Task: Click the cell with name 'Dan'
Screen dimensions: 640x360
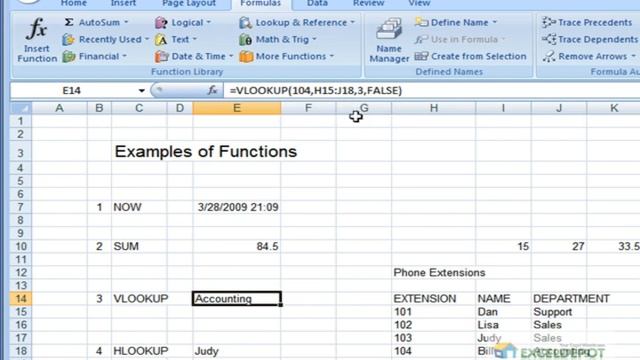Action: click(504, 312)
